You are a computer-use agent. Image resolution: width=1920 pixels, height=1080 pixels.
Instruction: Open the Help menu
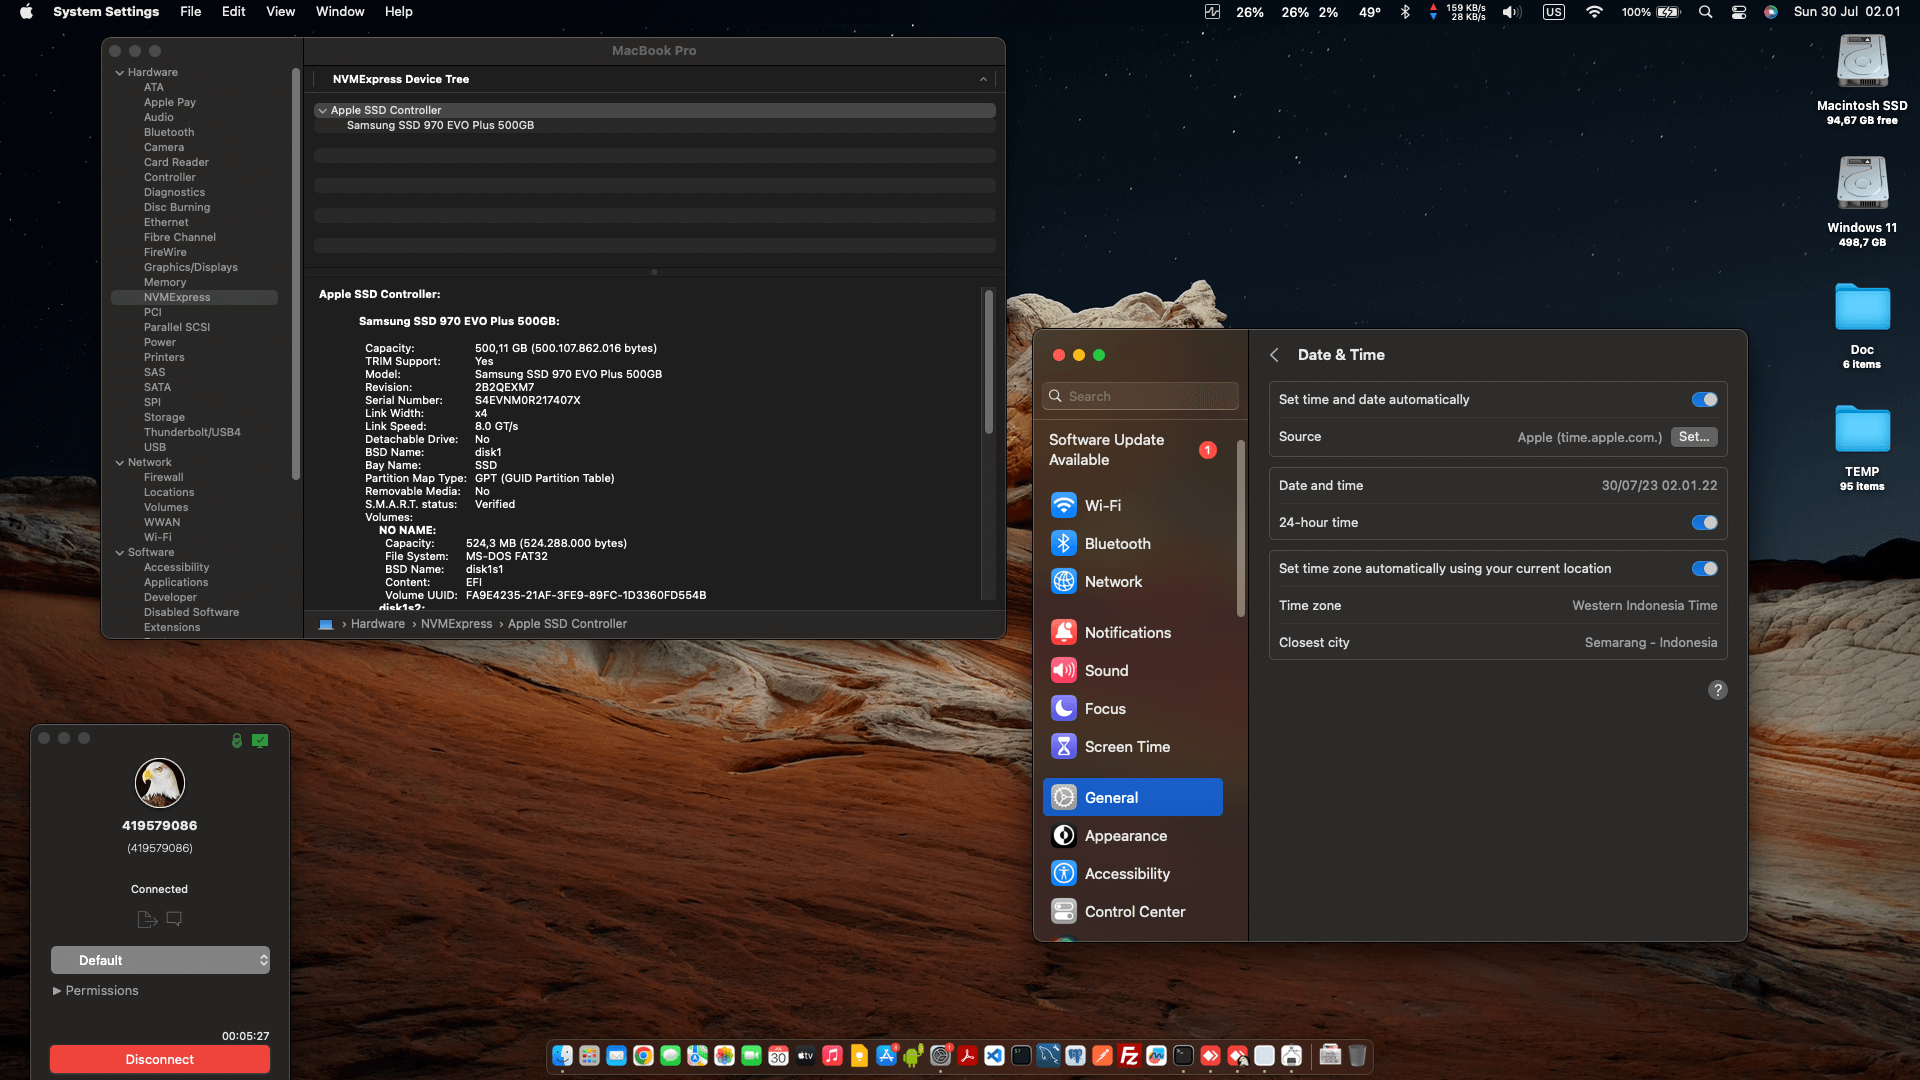[398, 12]
